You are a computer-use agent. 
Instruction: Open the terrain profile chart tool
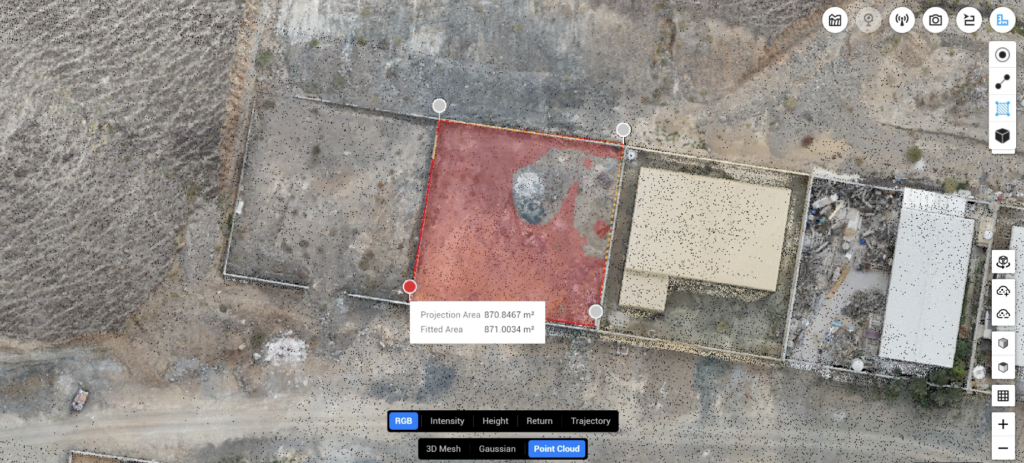836,20
